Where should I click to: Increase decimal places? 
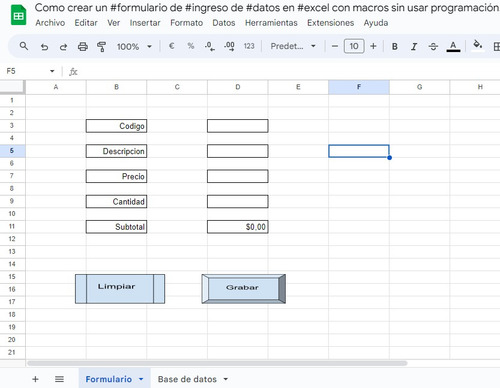point(229,46)
